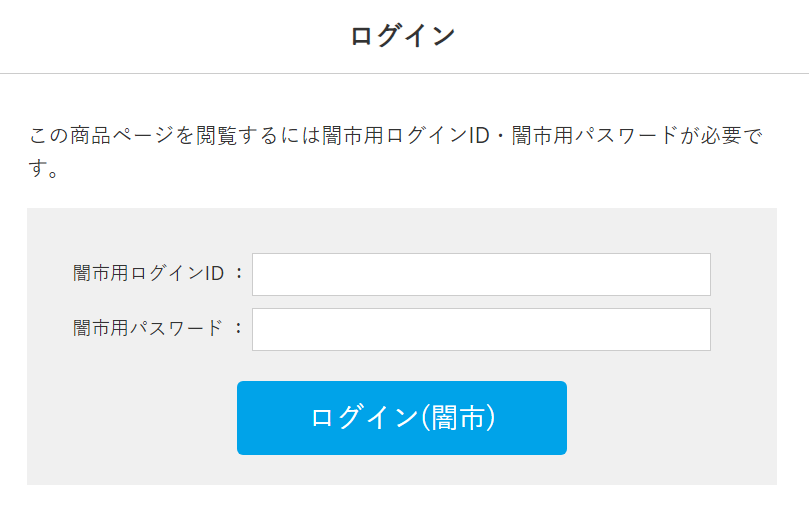The width and height of the screenshot is (809, 519).
Task: Click the white text box beside 闇市用ログインID
Action: click(481, 275)
